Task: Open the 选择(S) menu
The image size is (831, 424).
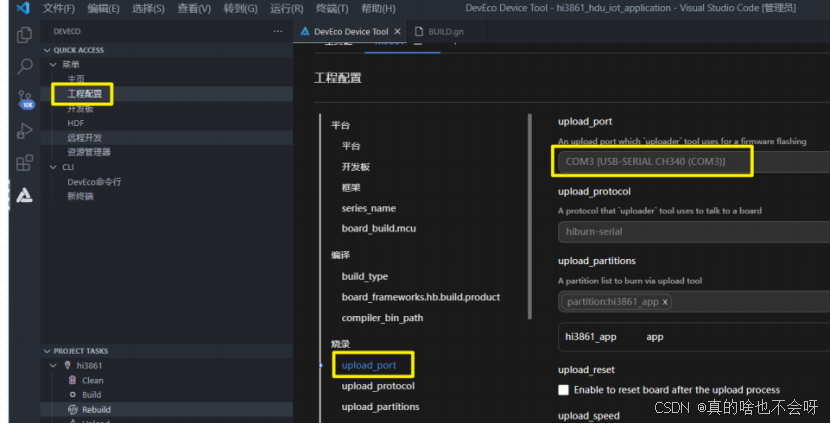Action: pyautogui.click(x=148, y=8)
